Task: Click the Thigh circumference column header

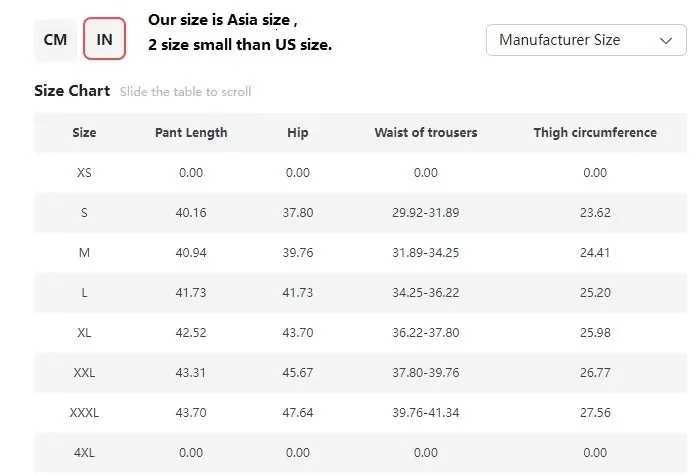Action: click(595, 133)
